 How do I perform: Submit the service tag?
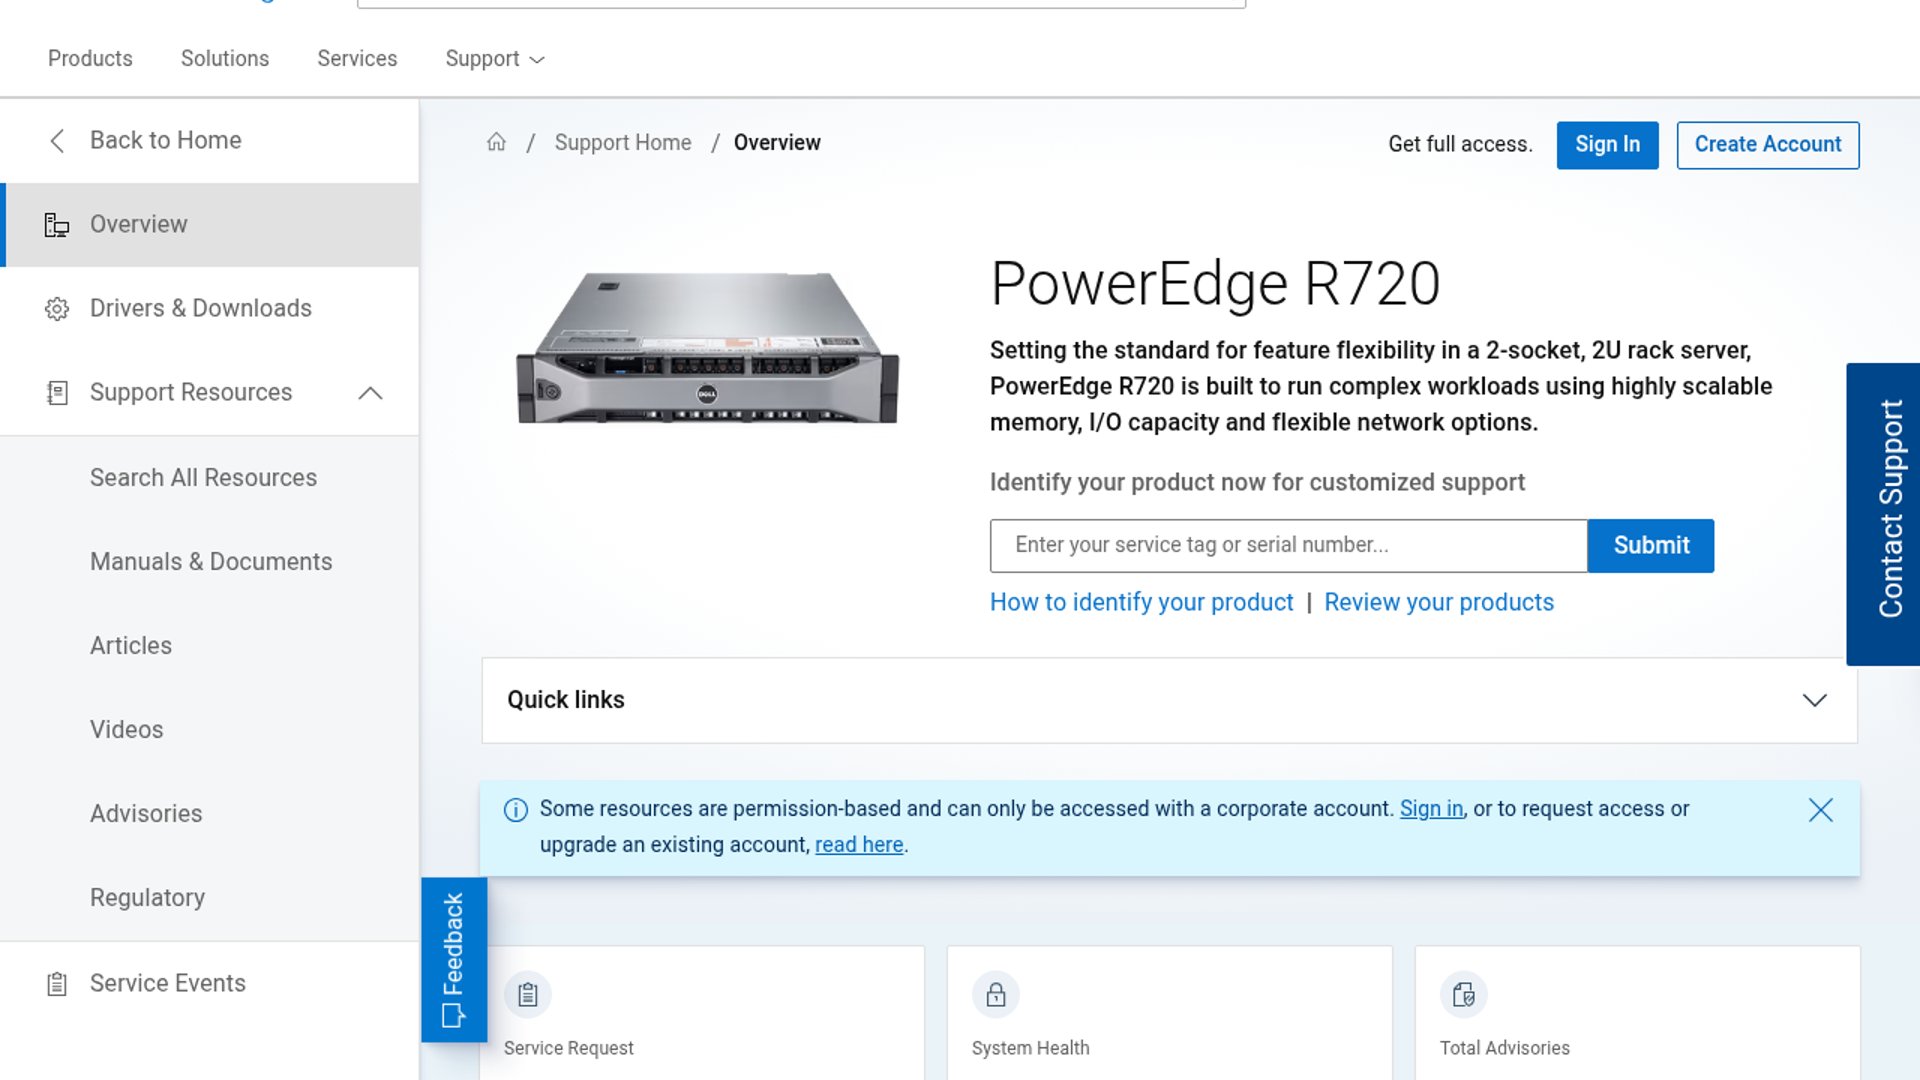tap(1651, 546)
